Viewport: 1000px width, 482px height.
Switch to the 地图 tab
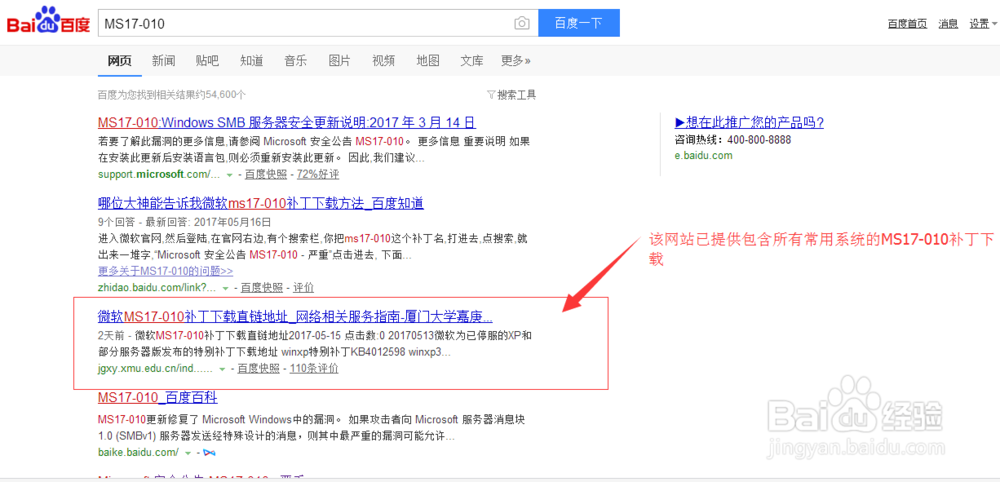428,61
